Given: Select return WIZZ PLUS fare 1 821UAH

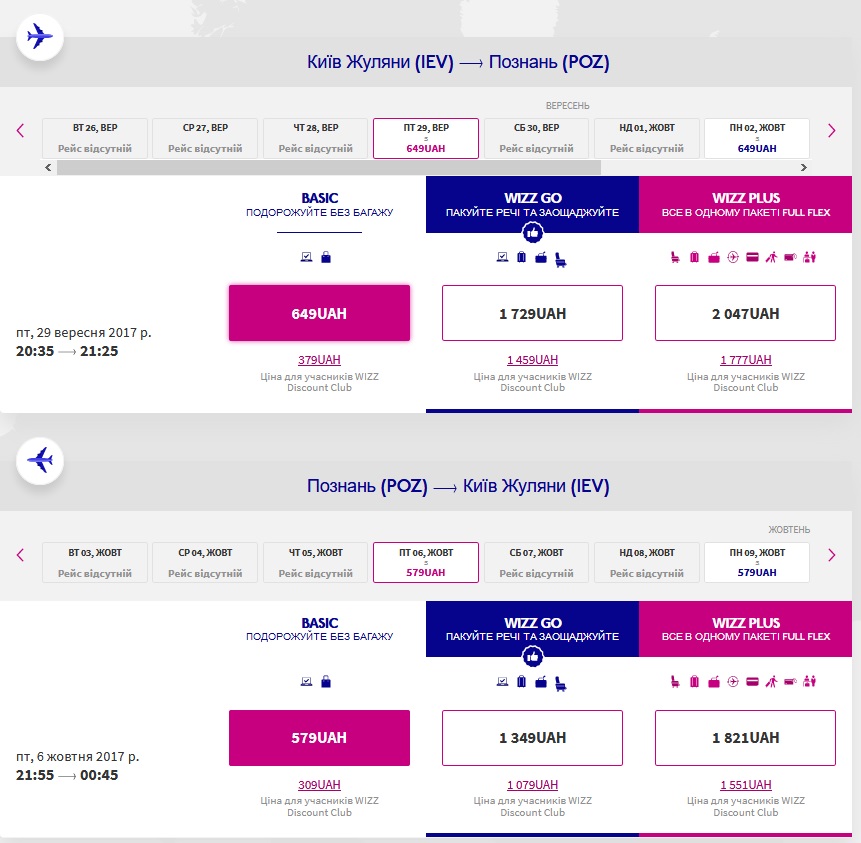Looking at the screenshot, I should (x=745, y=737).
